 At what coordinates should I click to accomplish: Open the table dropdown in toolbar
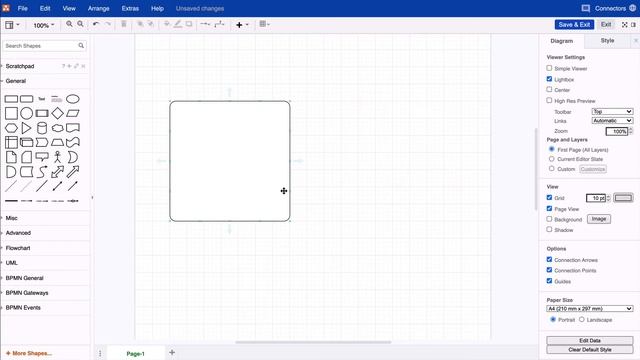pos(264,24)
